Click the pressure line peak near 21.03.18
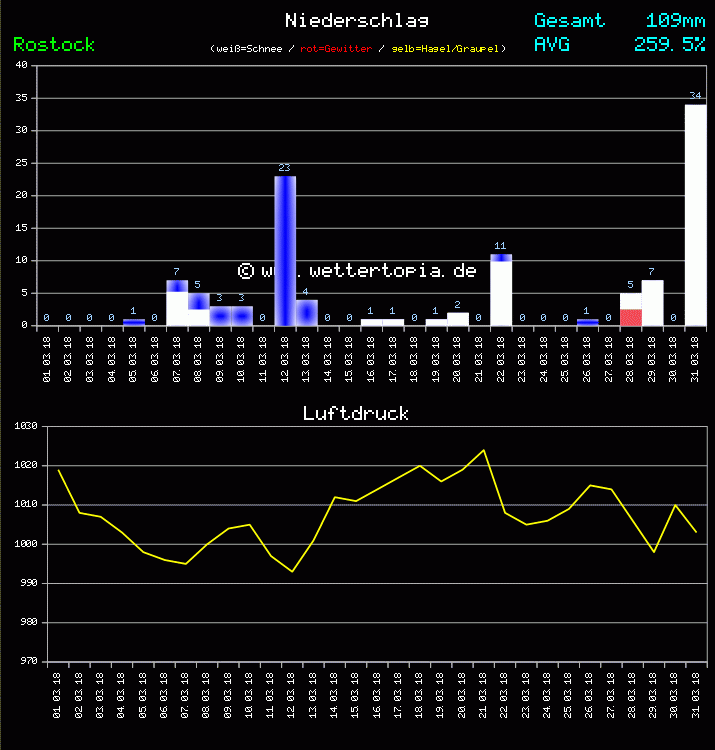The height and width of the screenshot is (750, 715). coord(484,450)
